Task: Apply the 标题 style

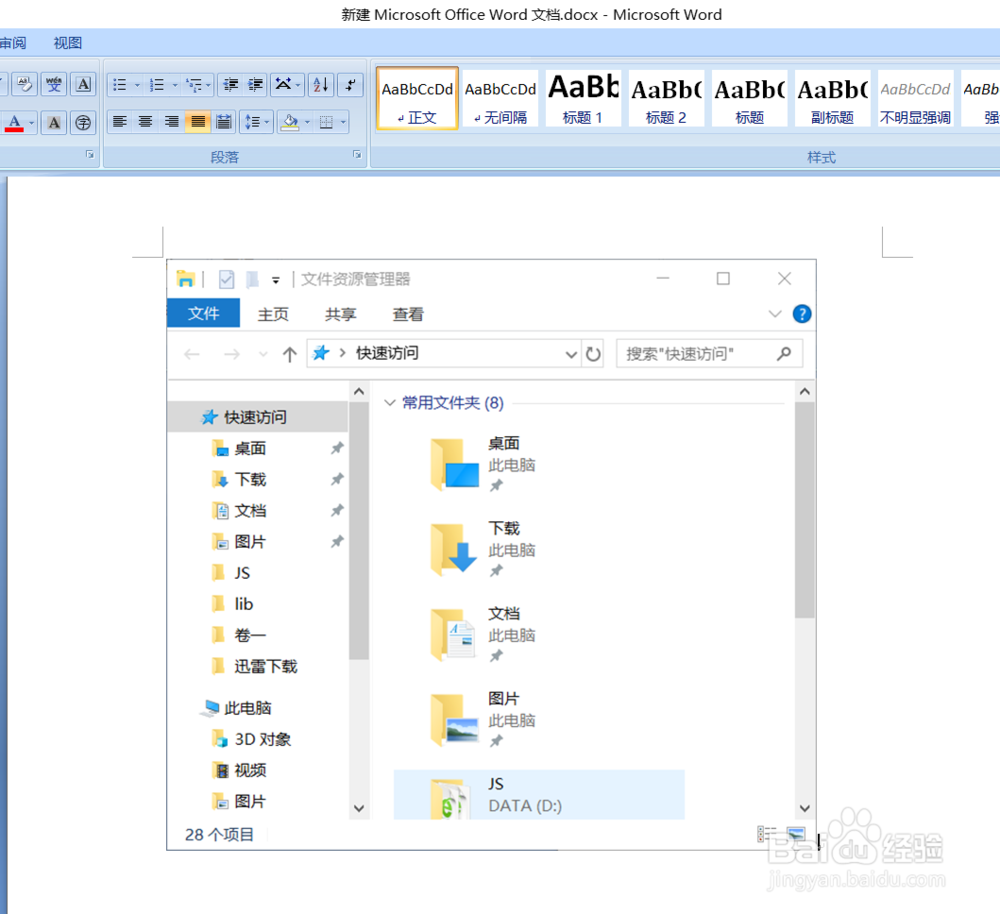Action: pos(749,99)
